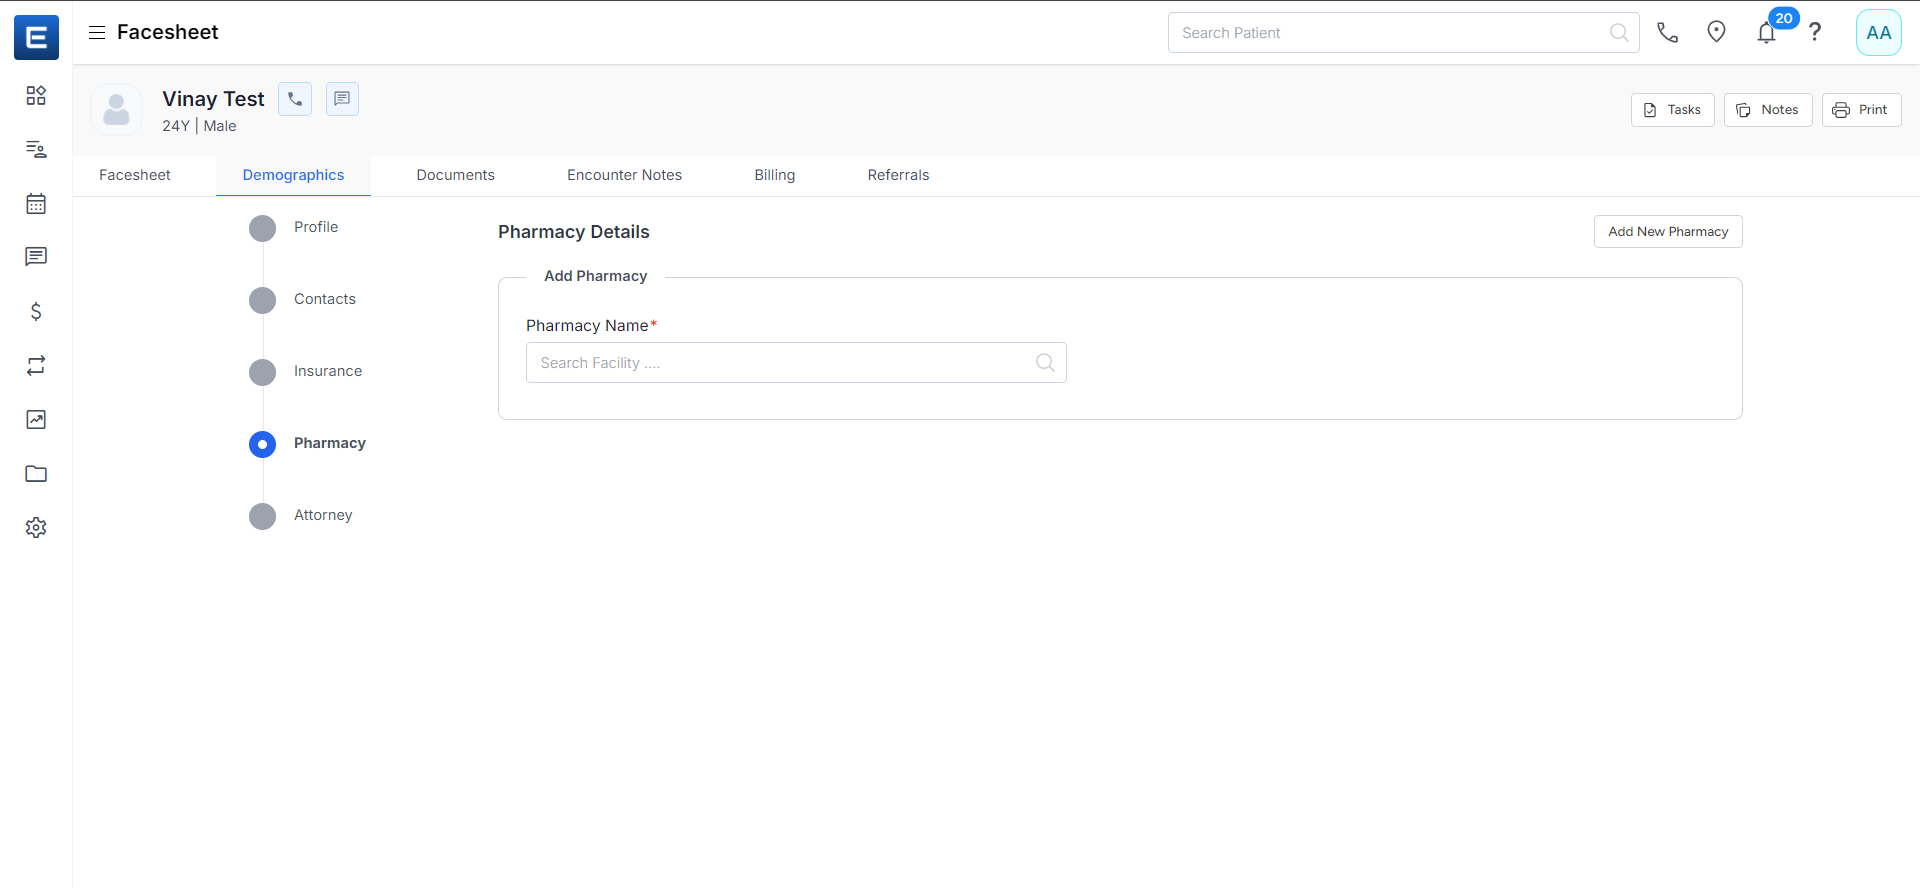Image resolution: width=1920 pixels, height=888 pixels.
Task: Open the settings gear in left sidebar
Action: tap(36, 528)
